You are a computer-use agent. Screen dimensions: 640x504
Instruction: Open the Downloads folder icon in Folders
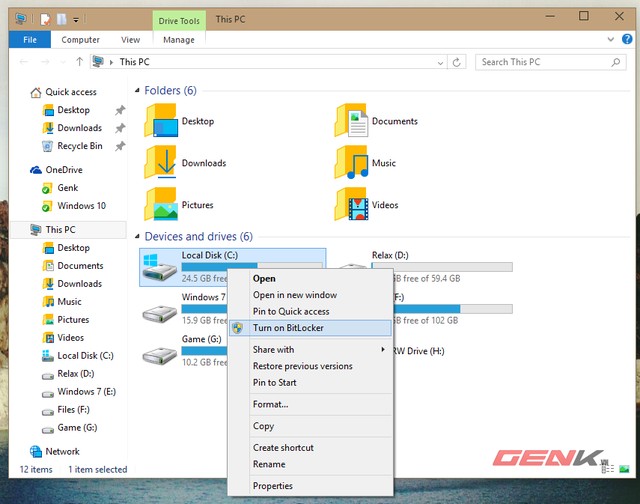coord(161,162)
